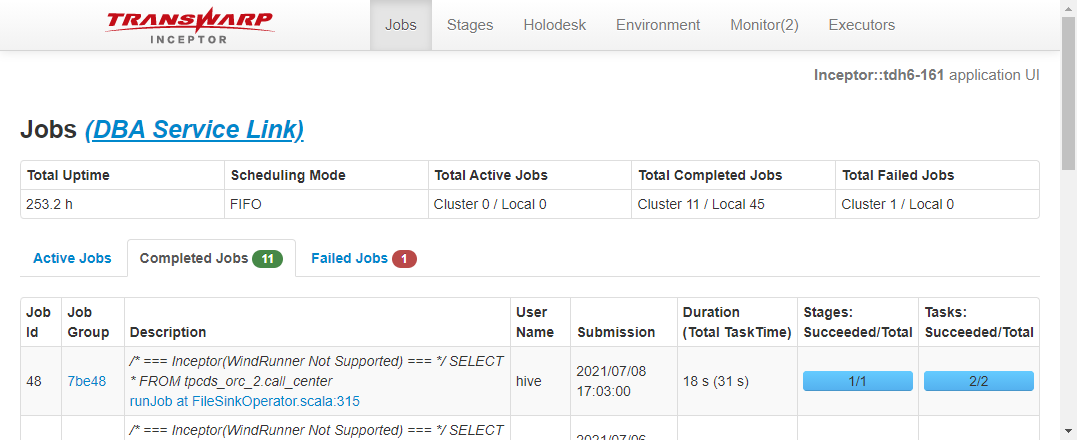
Task: Open runJob at FileSinkOperator.scala:315 link
Action: pyautogui.click(x=245, y=401)
